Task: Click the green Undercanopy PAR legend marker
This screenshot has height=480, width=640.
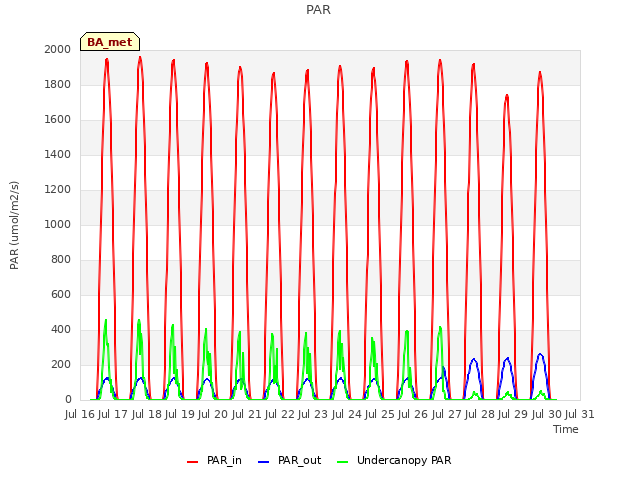Action: coord(342,462)
